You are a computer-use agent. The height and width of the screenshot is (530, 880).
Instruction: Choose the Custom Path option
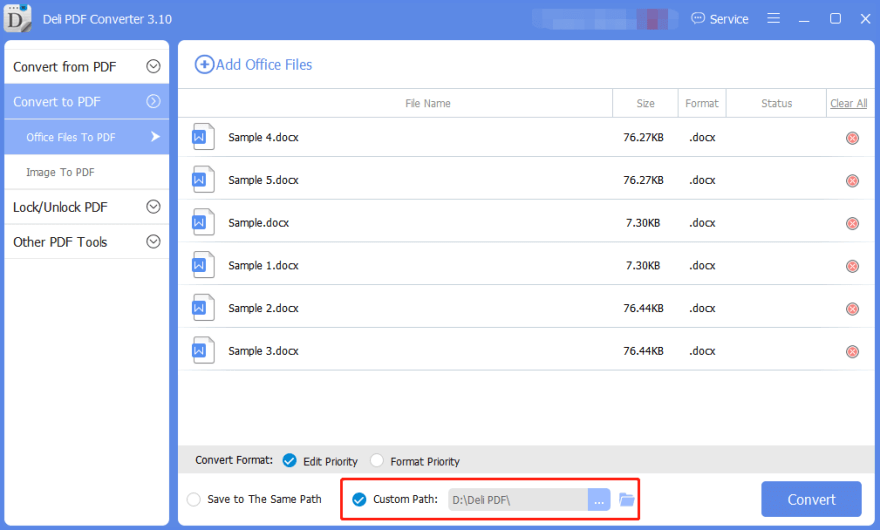point(359,499)
